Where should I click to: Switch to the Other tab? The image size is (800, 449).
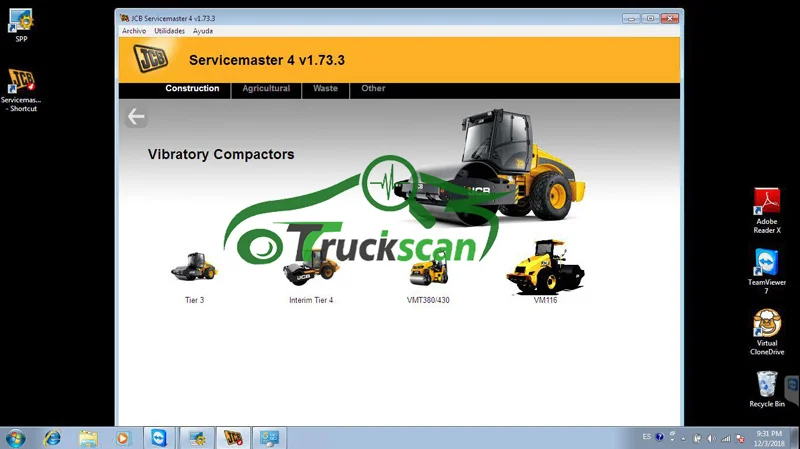pos(373,88)
